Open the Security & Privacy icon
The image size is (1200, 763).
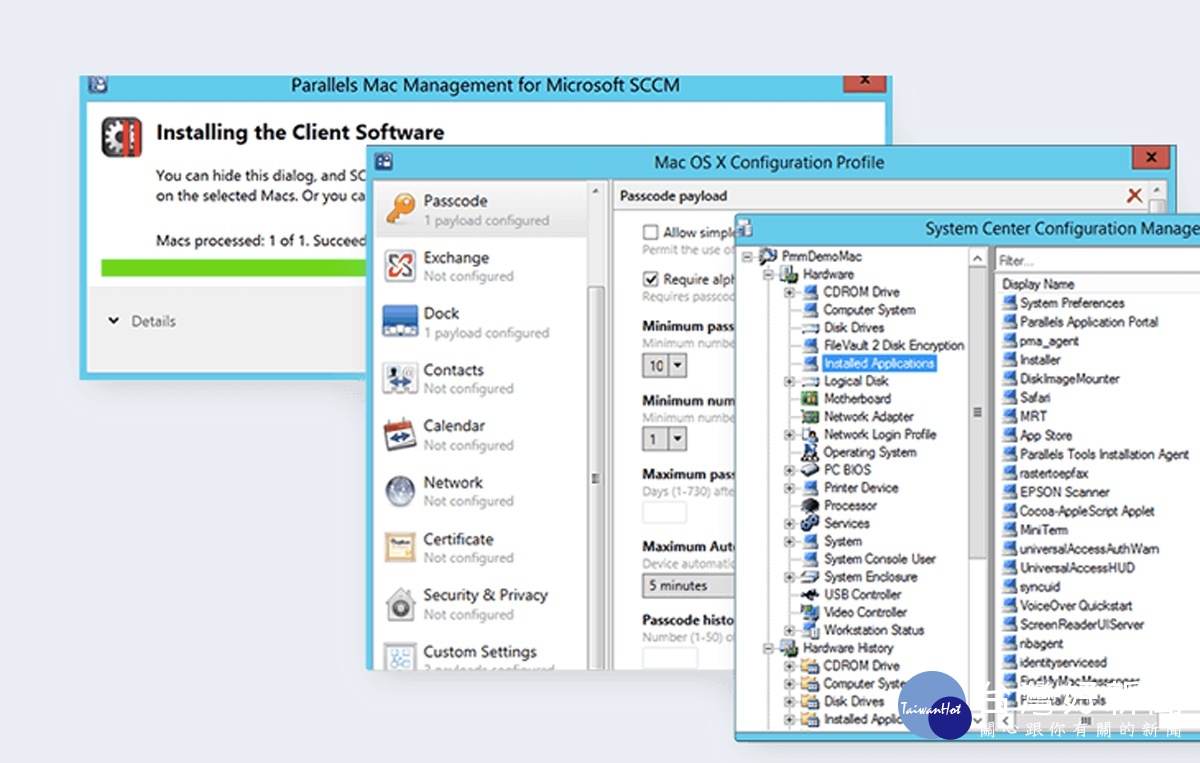coord(400,604)
